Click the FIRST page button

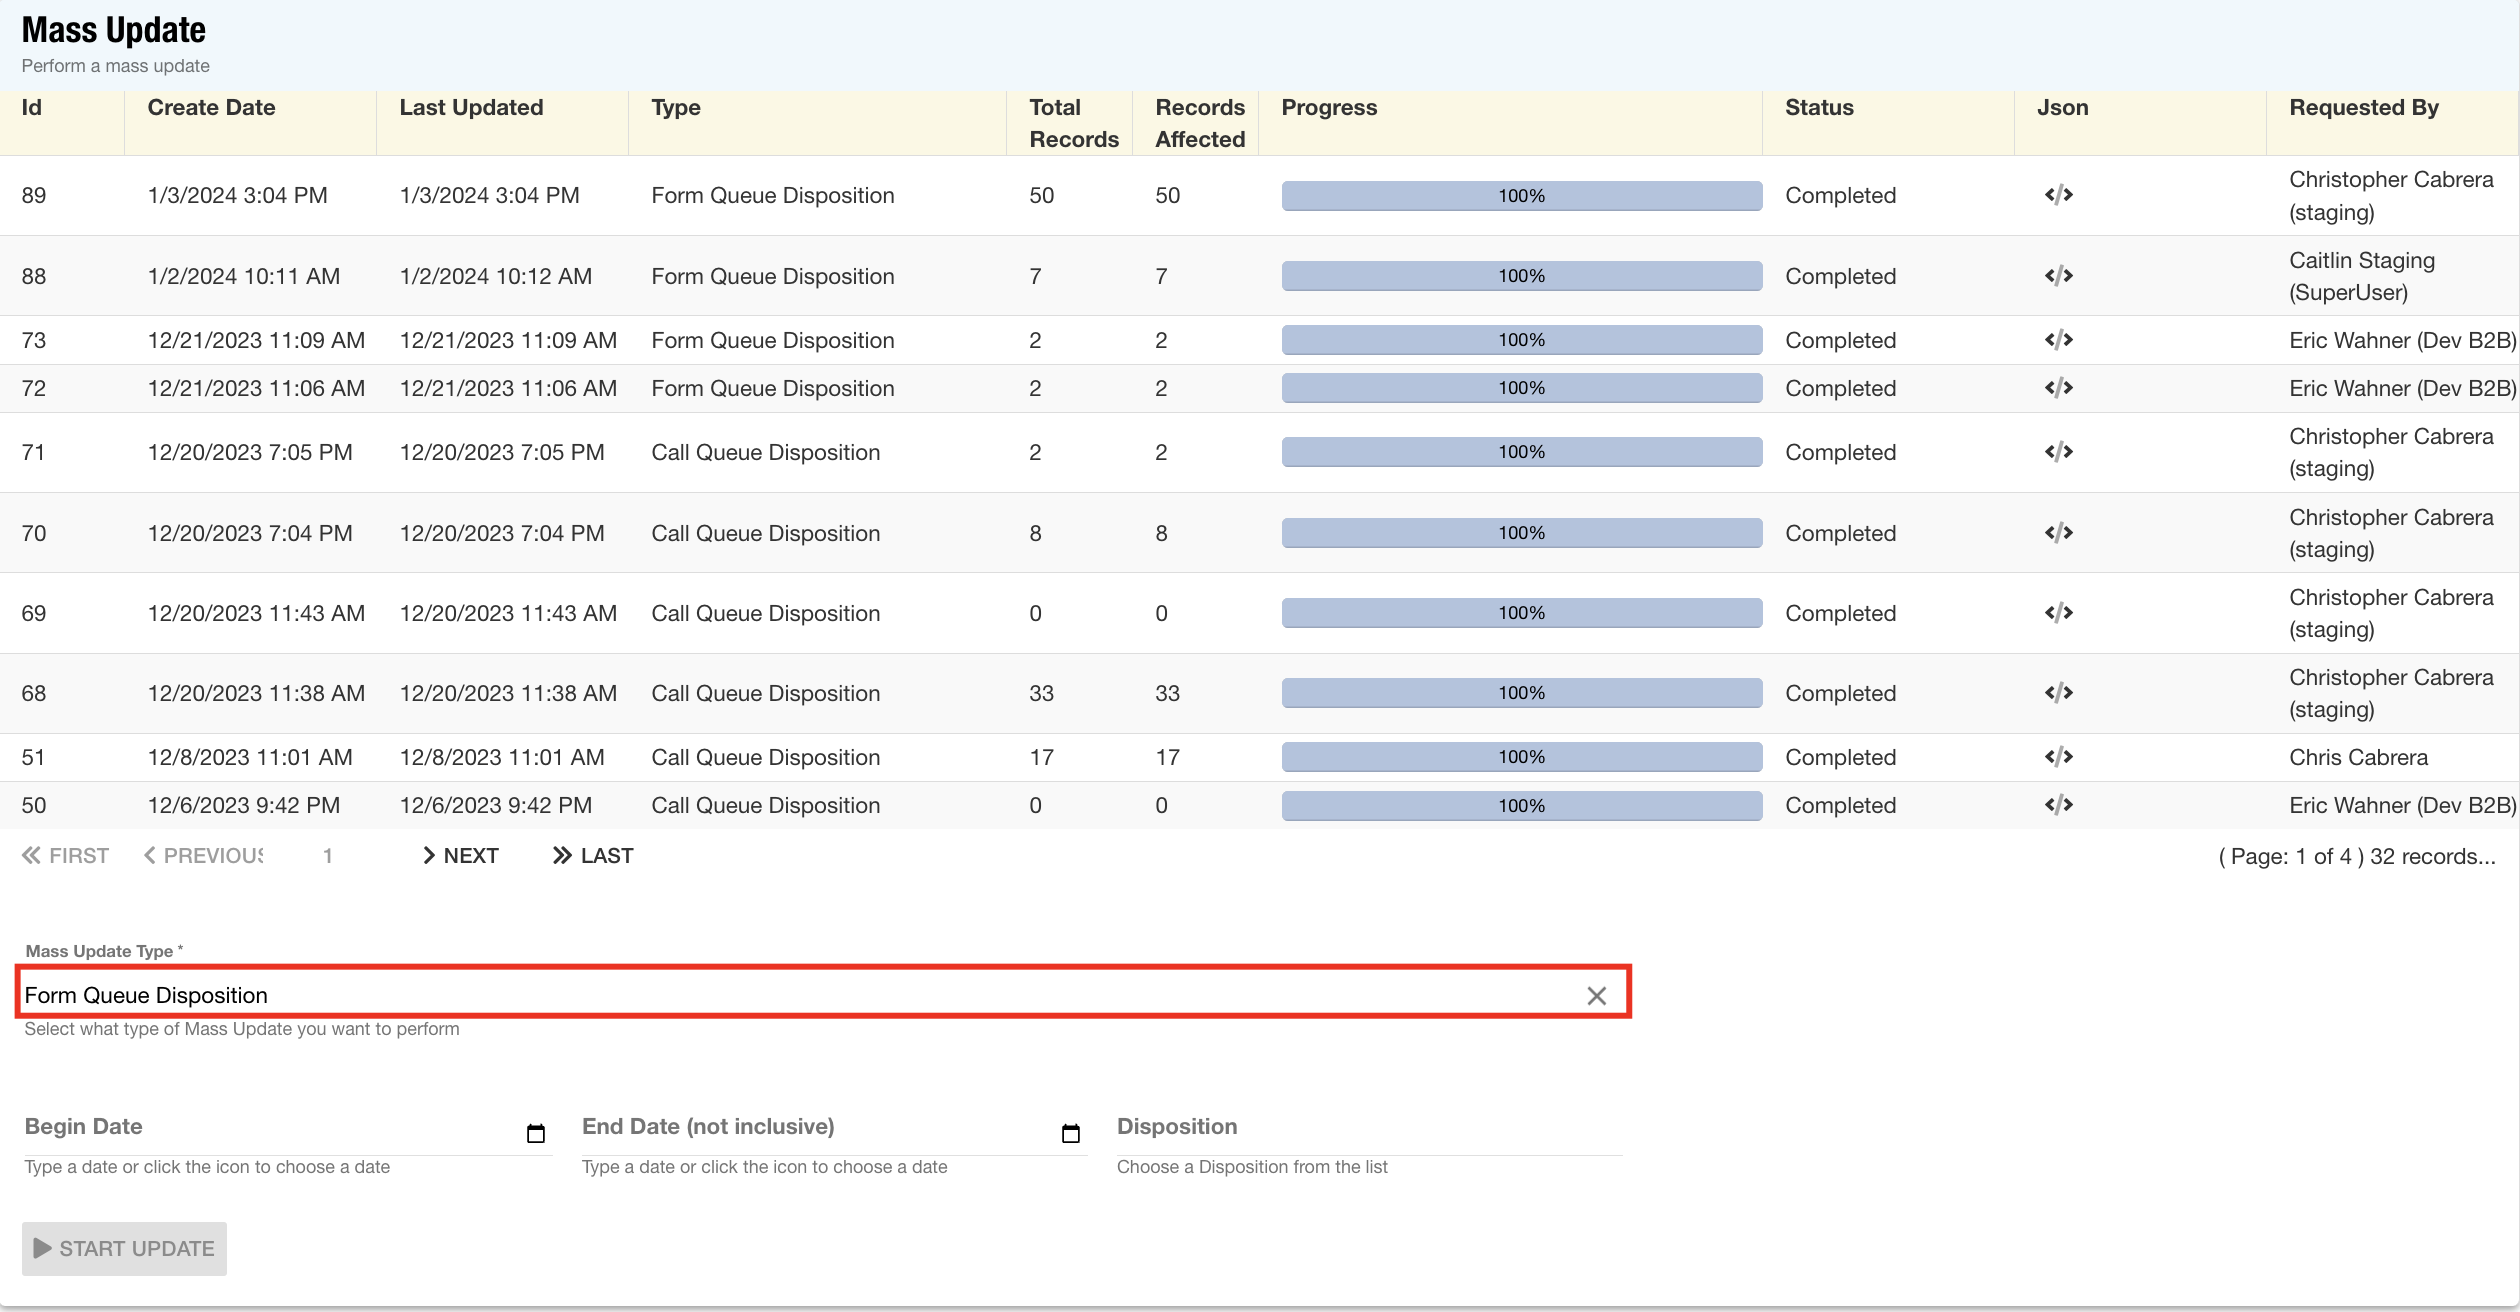coord(66,856)
